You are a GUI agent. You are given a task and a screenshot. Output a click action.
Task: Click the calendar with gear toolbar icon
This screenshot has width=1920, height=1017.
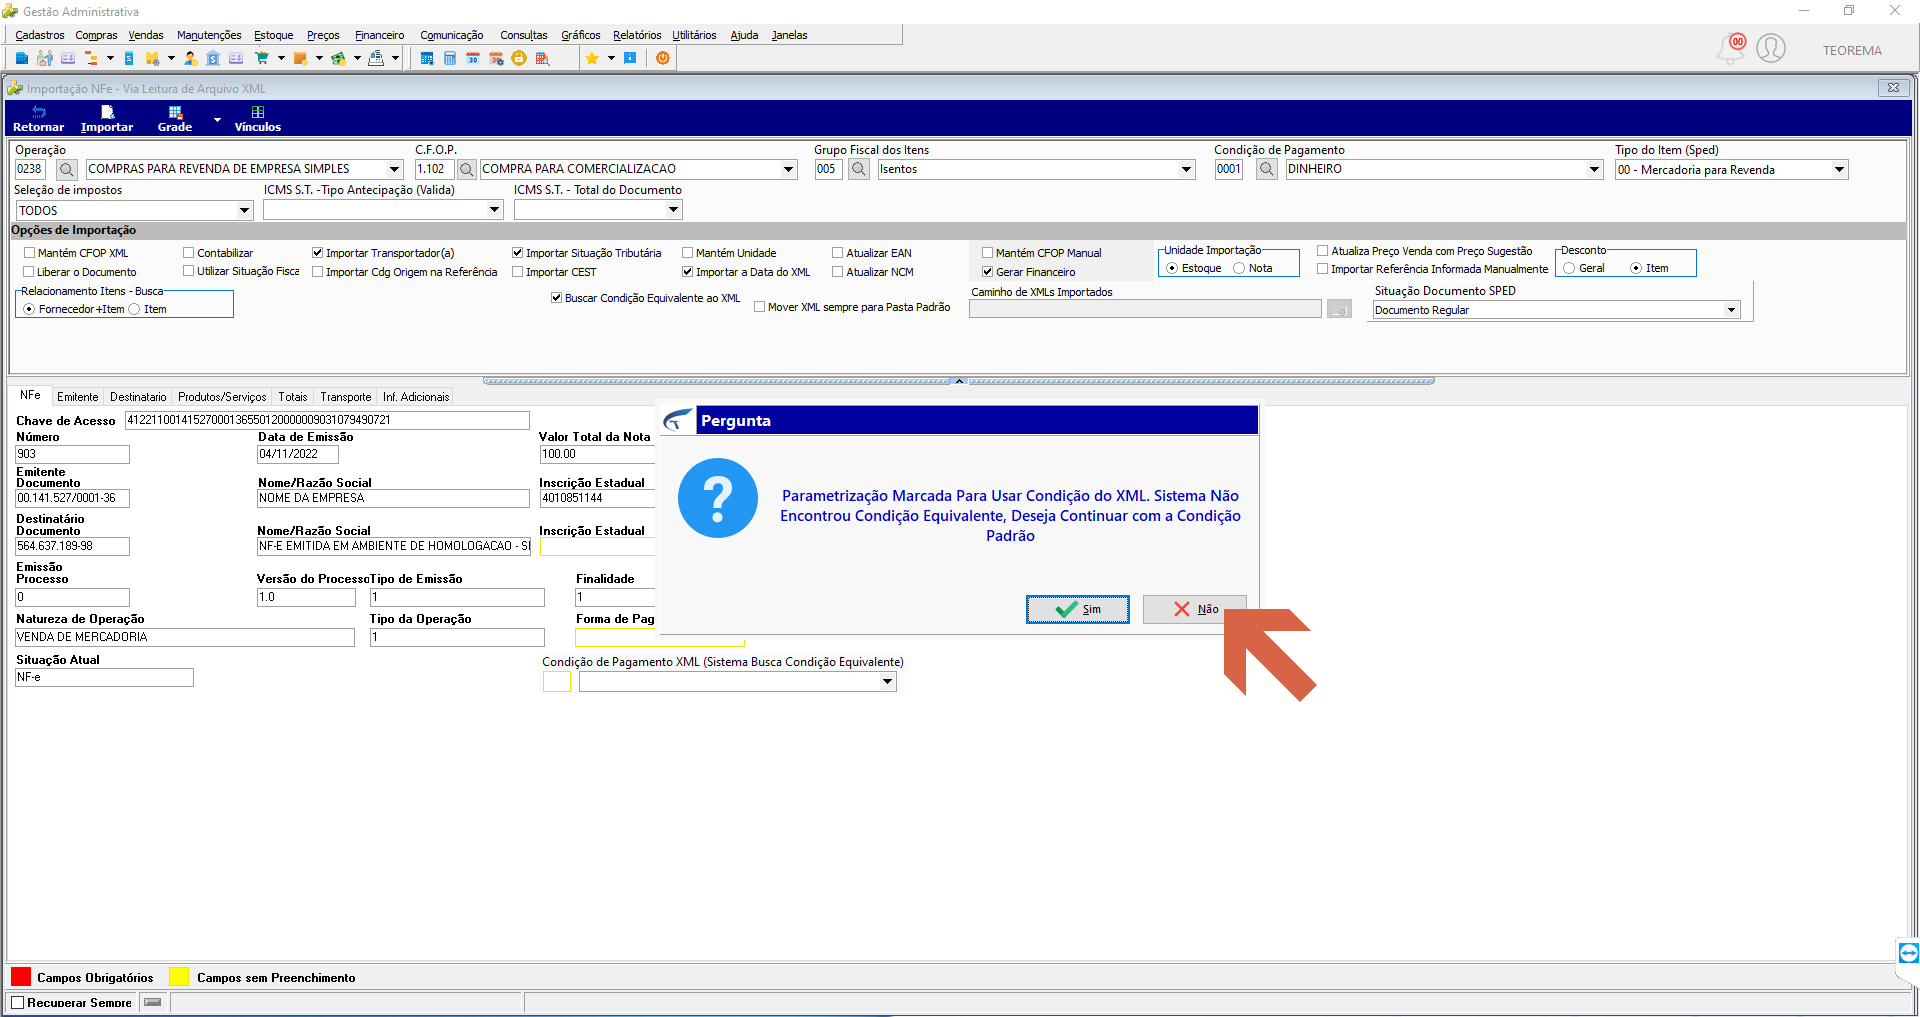496,58
